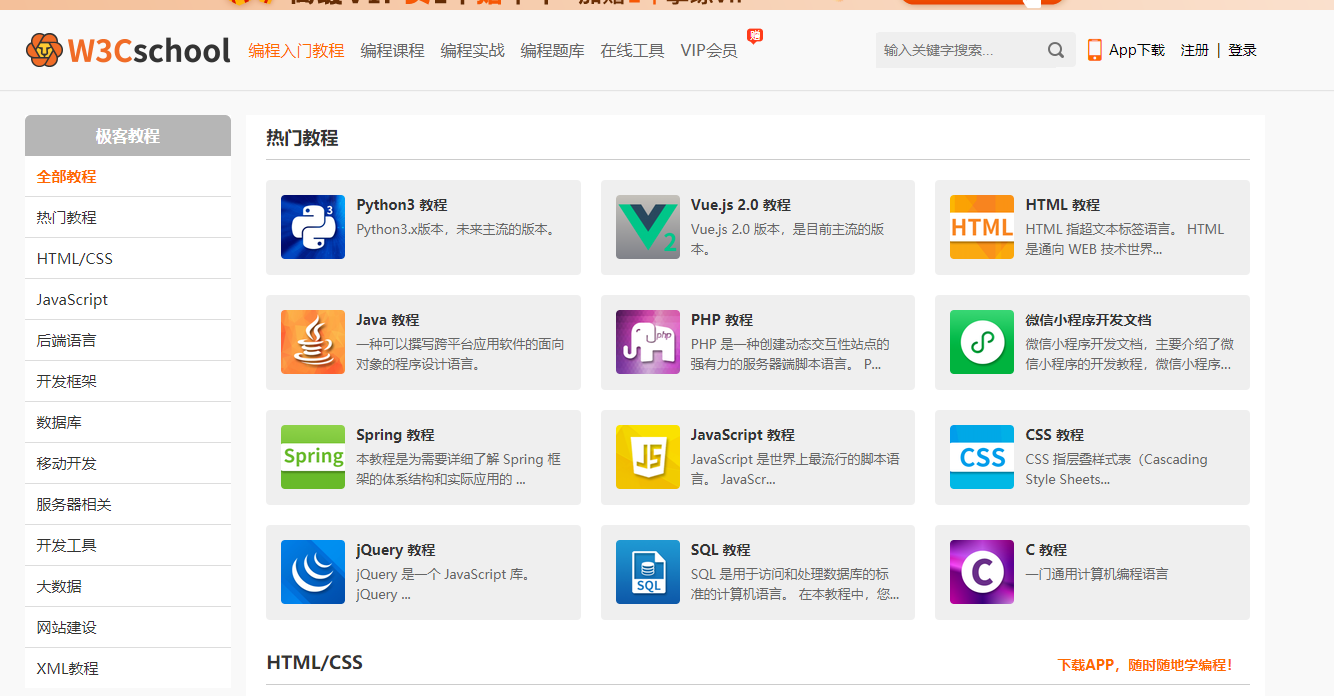Open the C 教程 title link
1334x696 pixels.
1046,550
